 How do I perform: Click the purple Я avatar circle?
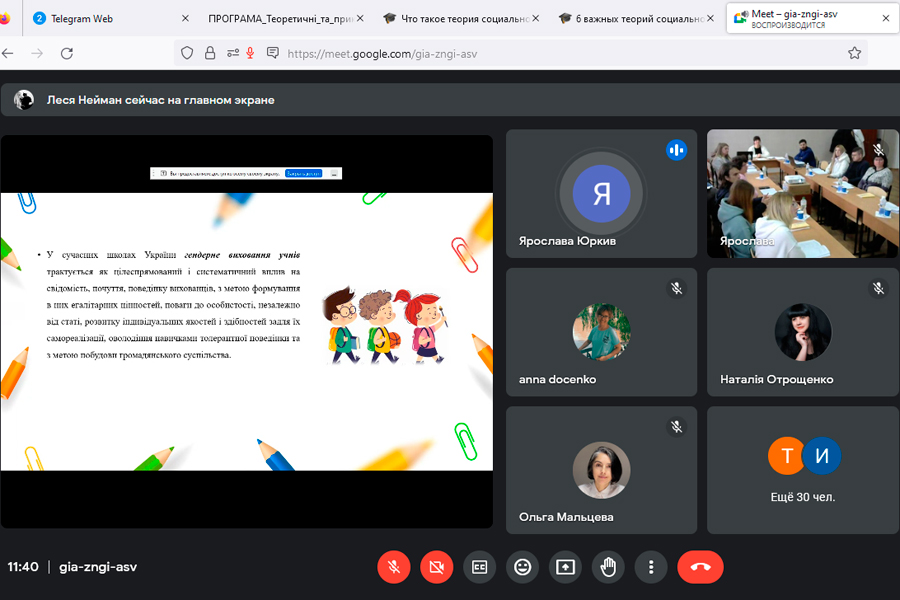click(x=601, y=193)
